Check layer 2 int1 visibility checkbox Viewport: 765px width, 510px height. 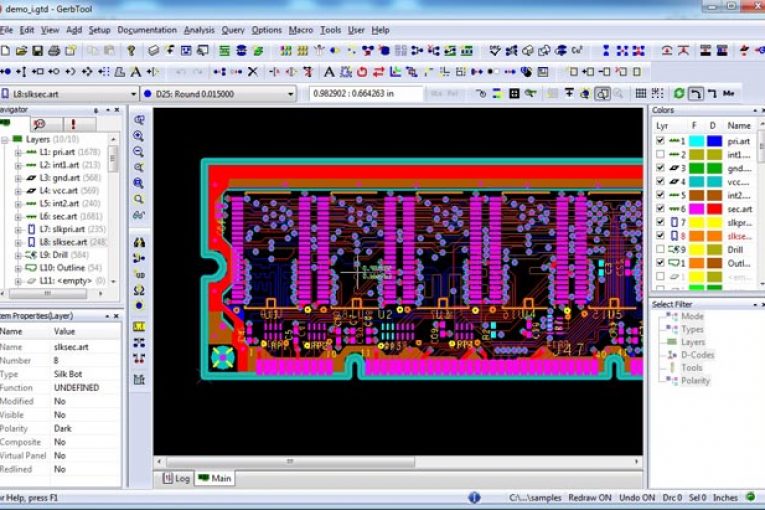[660, 154]
